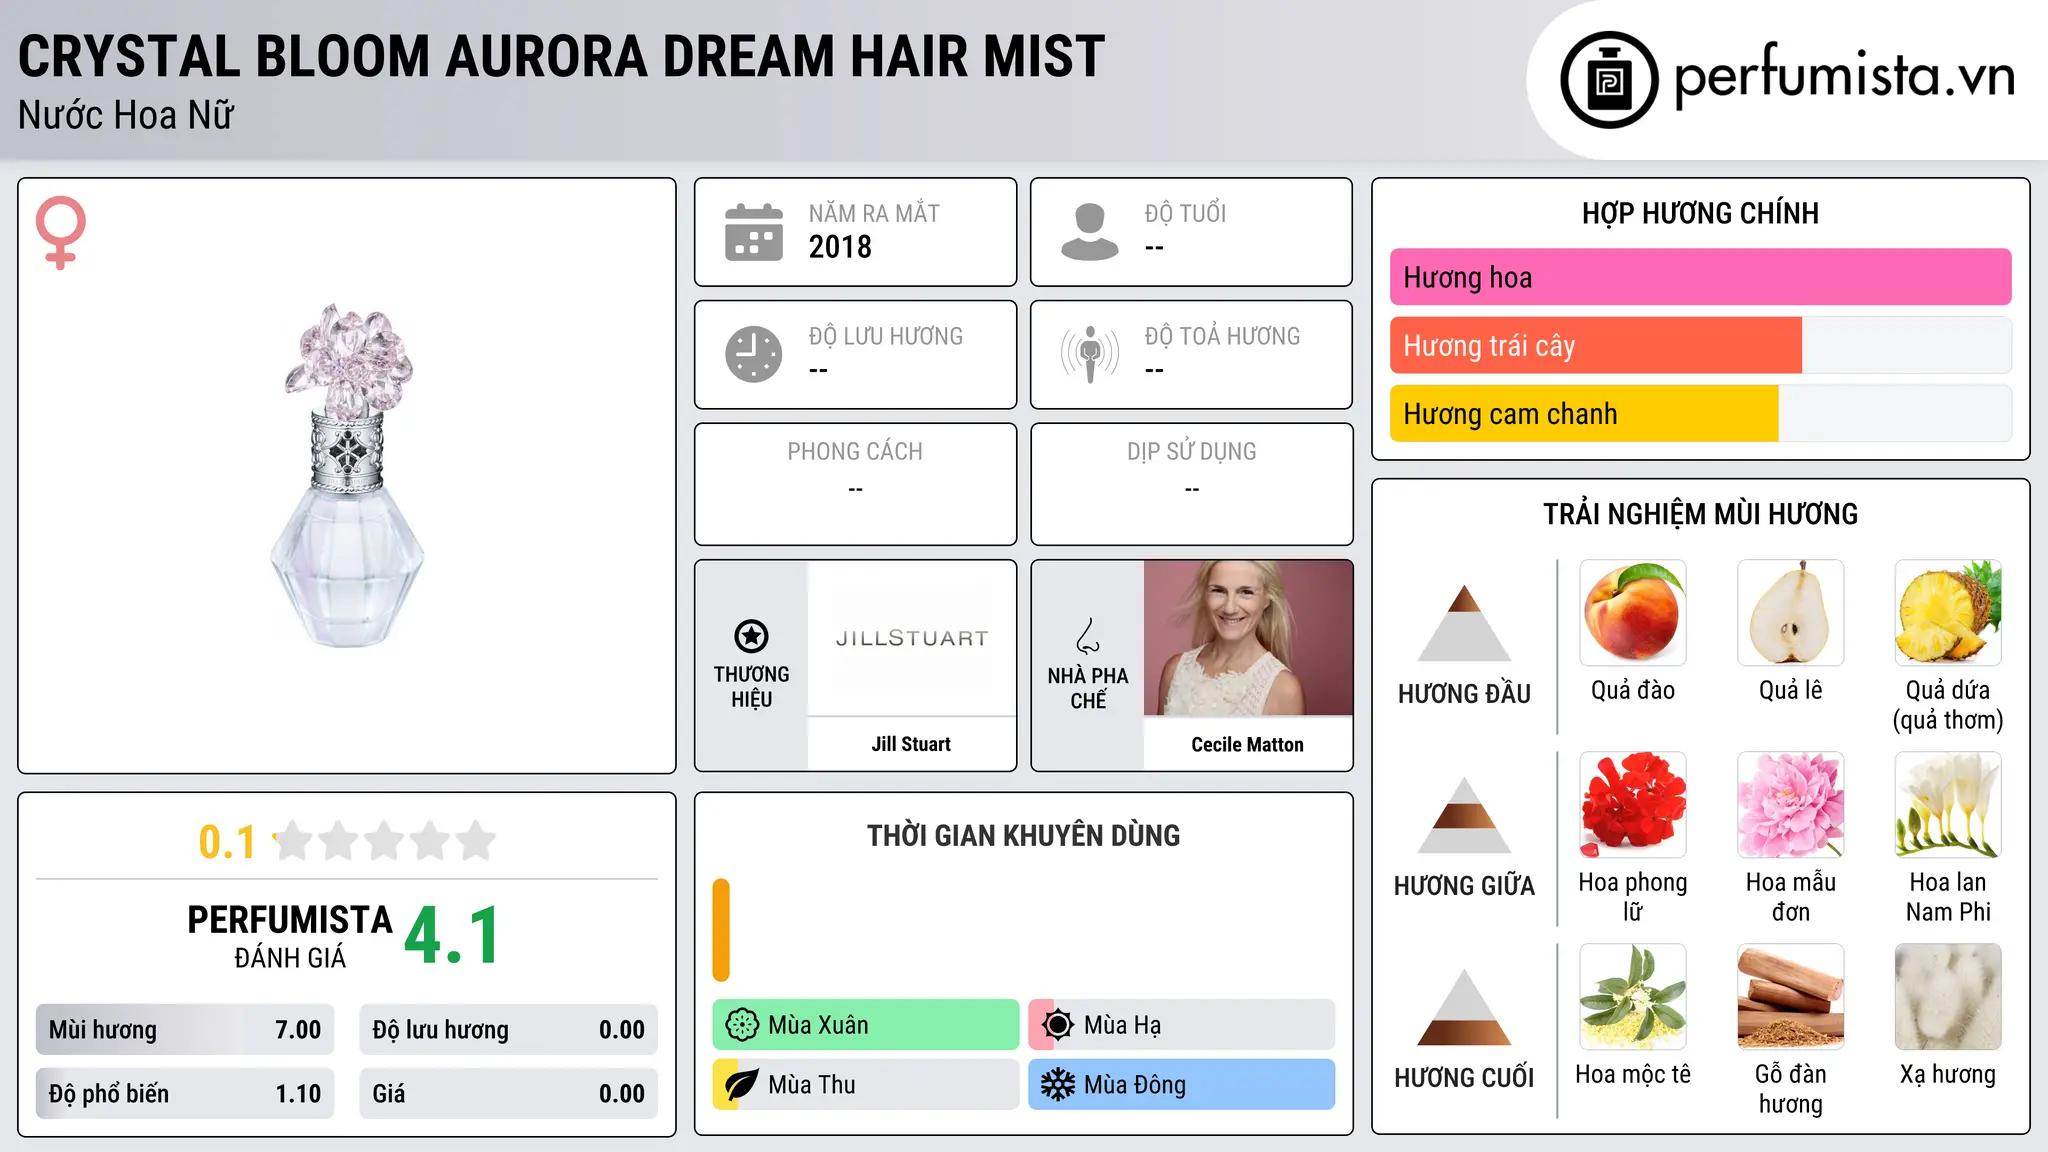Click the Hoa mộc tê osmanthus image
The height and width of the screenshot is (1152, 2048).
pos(1633,997)
